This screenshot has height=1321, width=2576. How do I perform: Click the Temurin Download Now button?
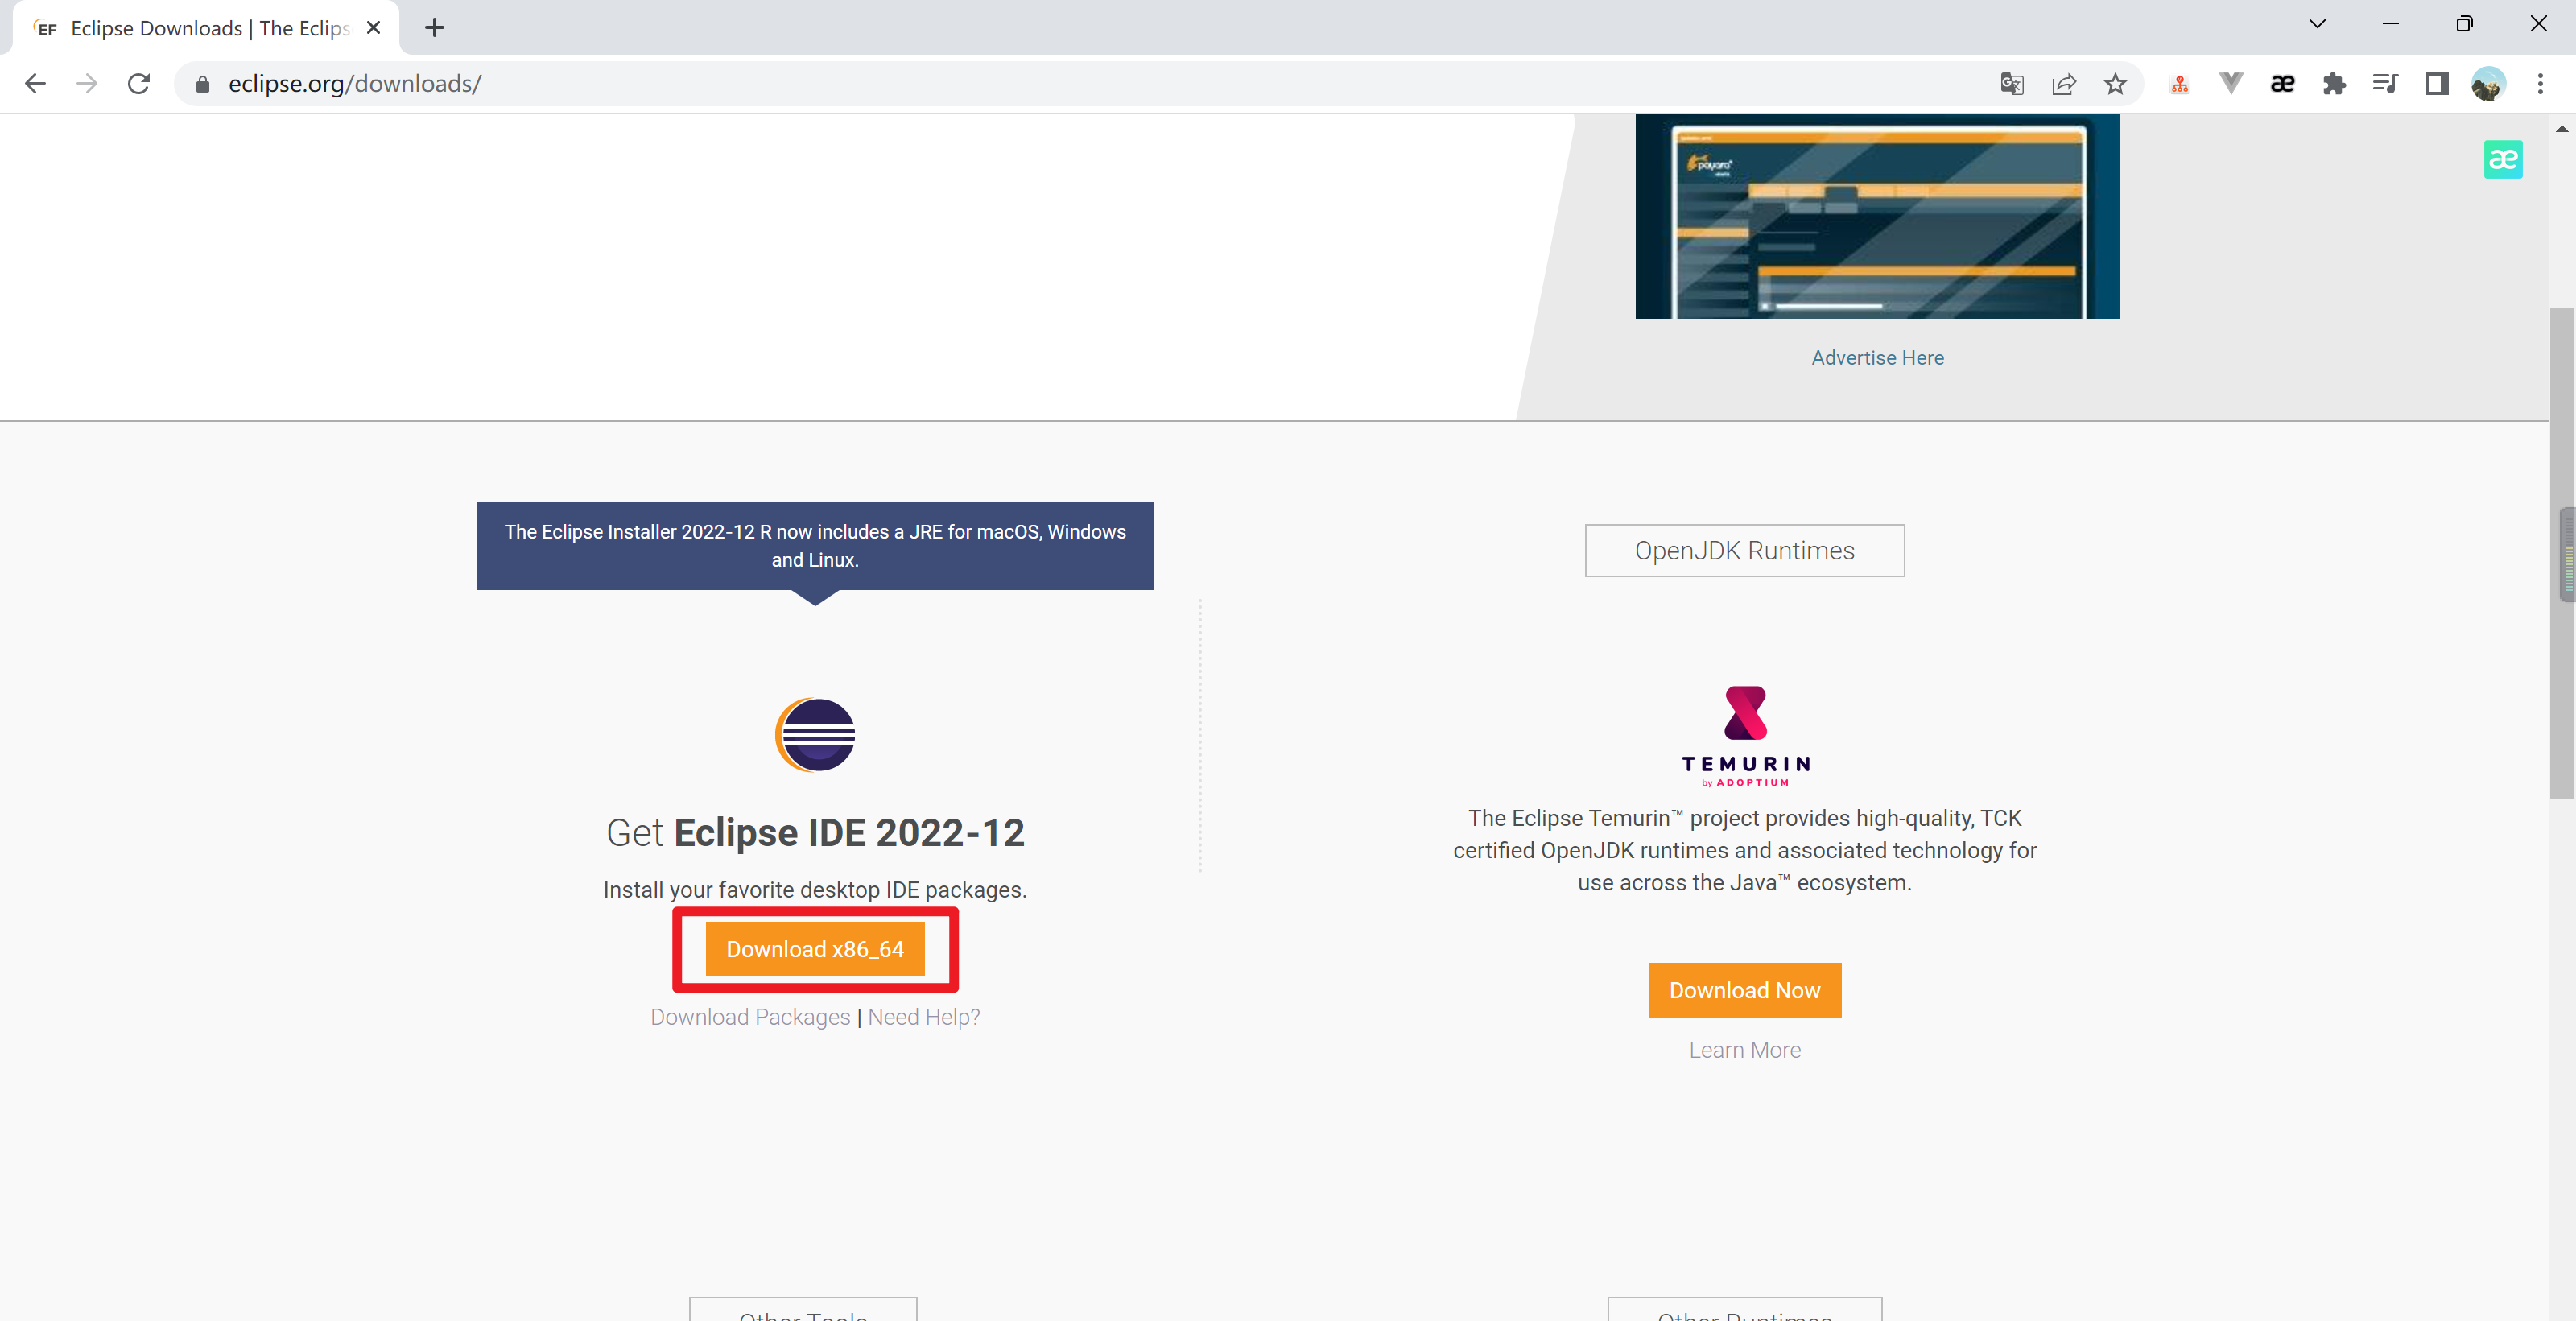1745,990
